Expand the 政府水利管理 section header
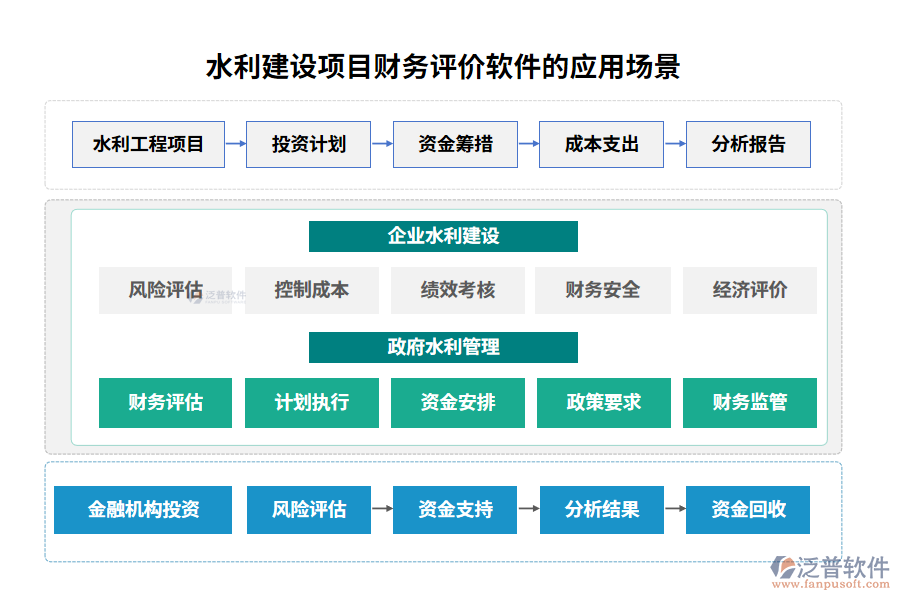Viewport: 900px width, 600px height. [443, 347]
